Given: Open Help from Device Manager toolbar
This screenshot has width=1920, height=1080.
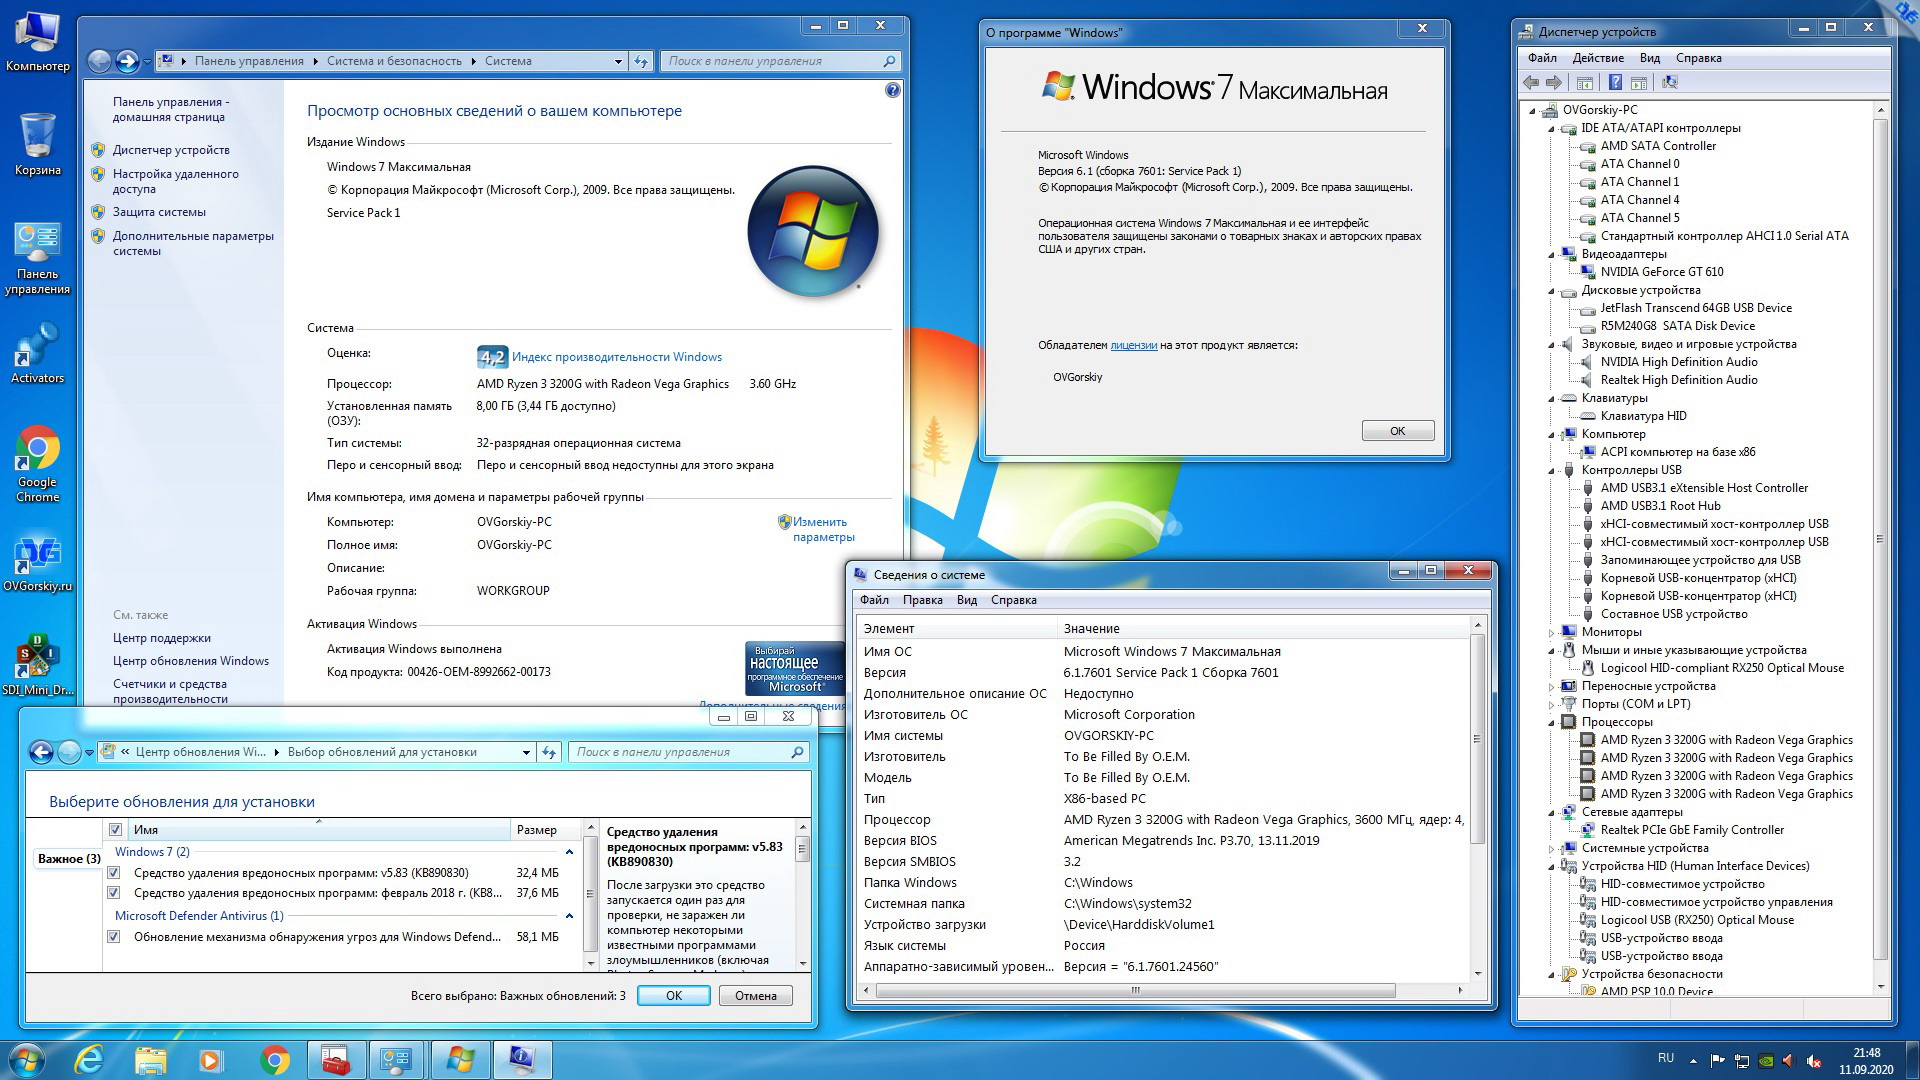Looking at the screenshot, I should point(1615,83).
